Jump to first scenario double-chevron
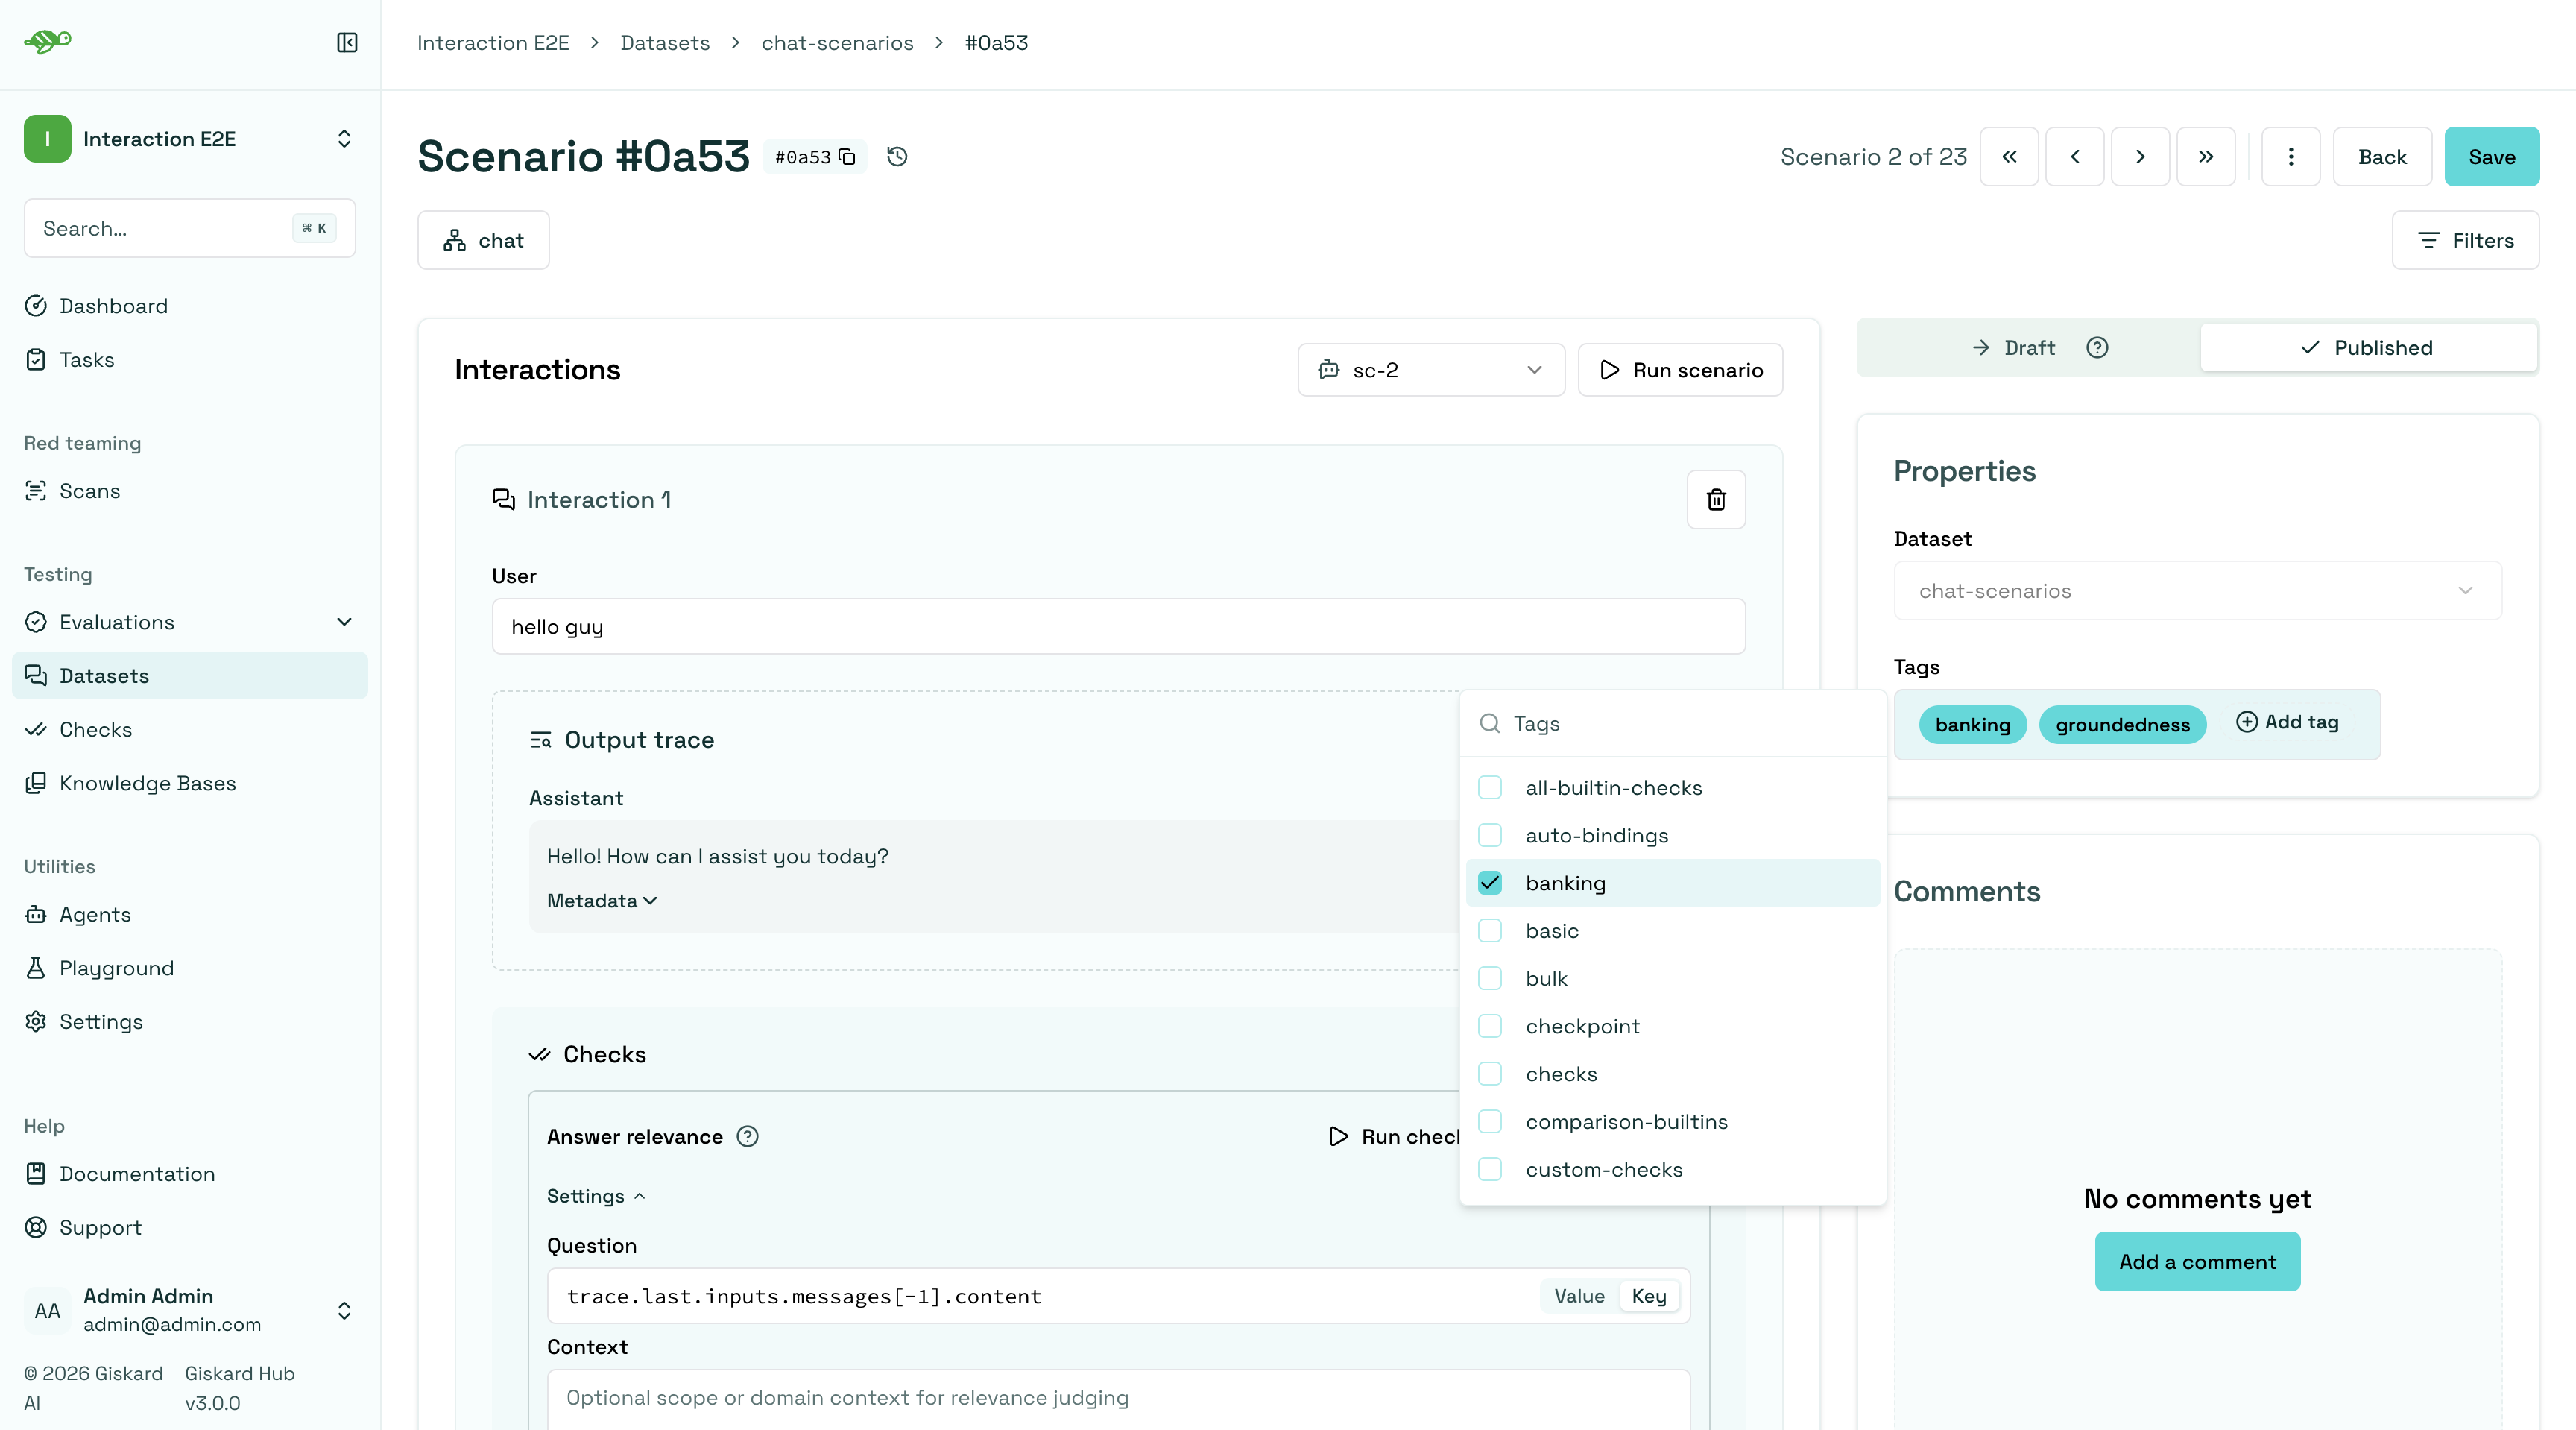Viewport: 2576px width, 1430px height. [x=2009, y=157]
